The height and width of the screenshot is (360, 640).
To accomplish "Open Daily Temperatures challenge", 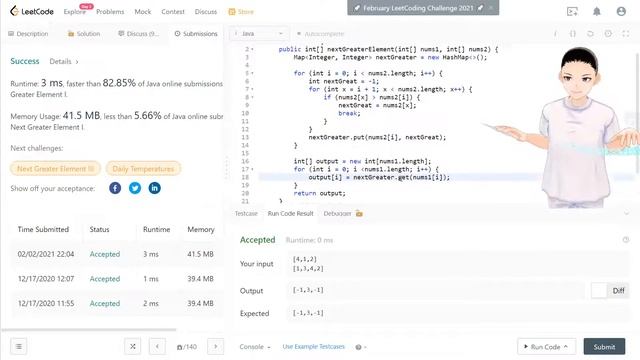I will click(x=143, y=169).
